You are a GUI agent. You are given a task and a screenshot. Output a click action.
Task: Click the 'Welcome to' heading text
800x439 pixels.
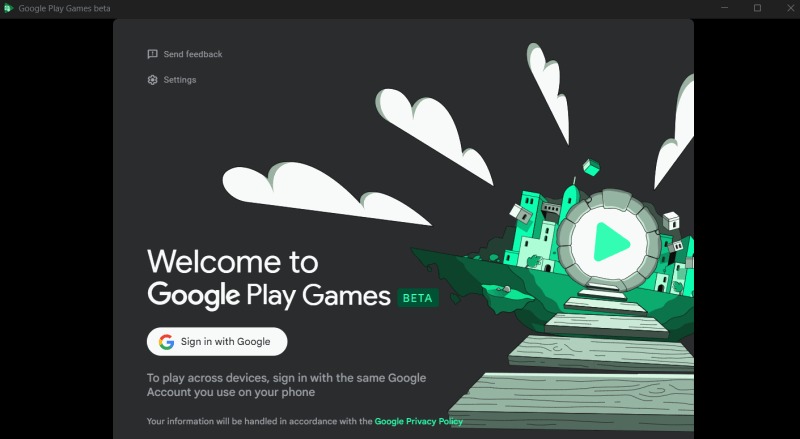pos(233,261)
